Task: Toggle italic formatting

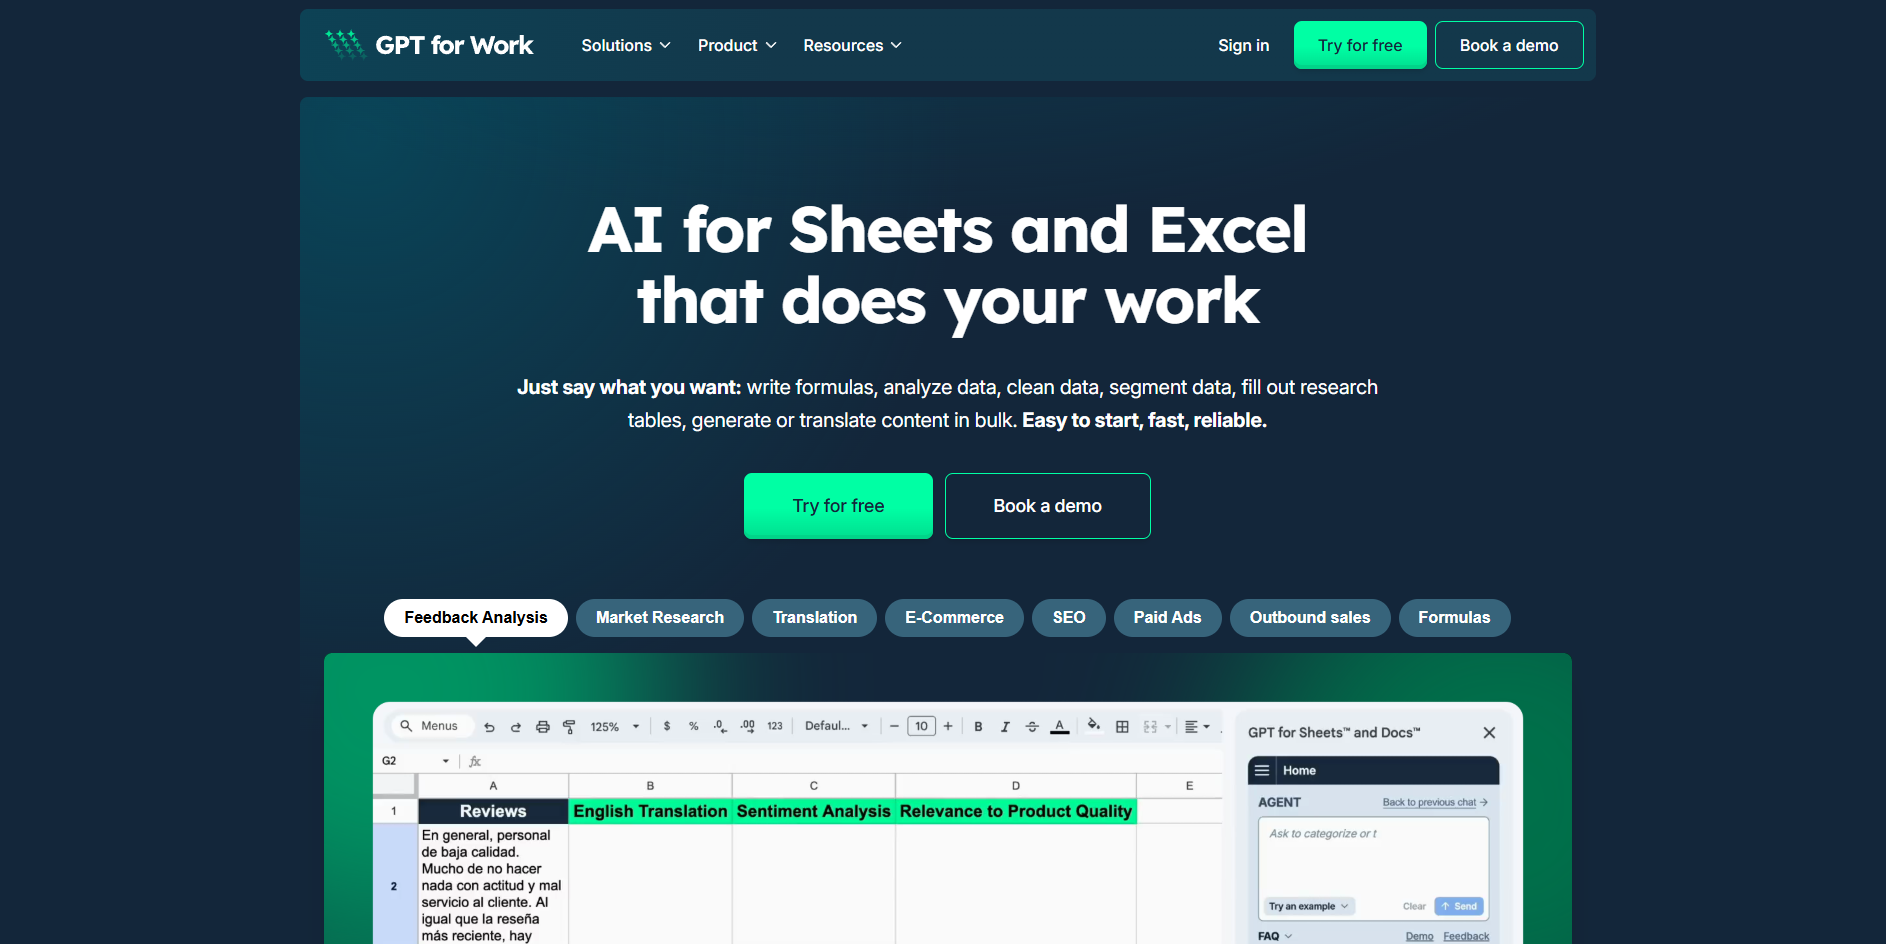Action: coord(1005,726)
